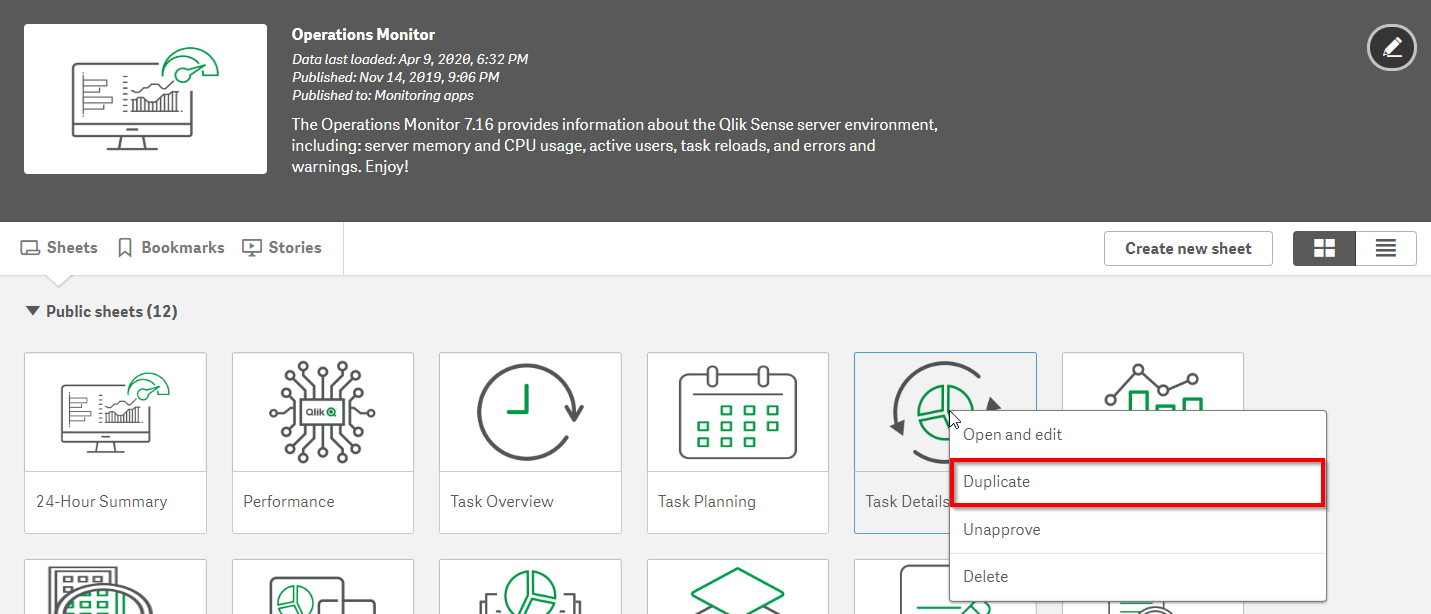Open the Sheets tab
This screenshot has height=614, width=1431.
click(59, 247)
